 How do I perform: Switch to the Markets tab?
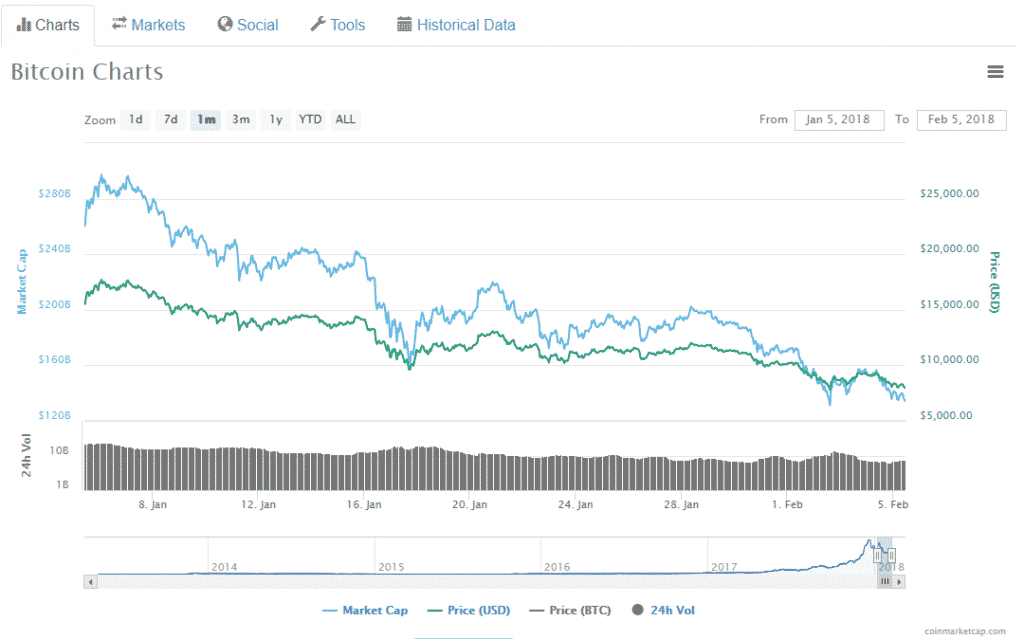tap(148, 25)
